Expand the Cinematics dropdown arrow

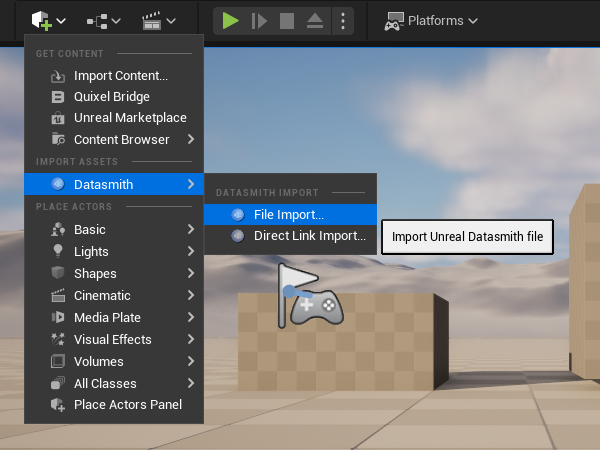click(x=171, y=21)
